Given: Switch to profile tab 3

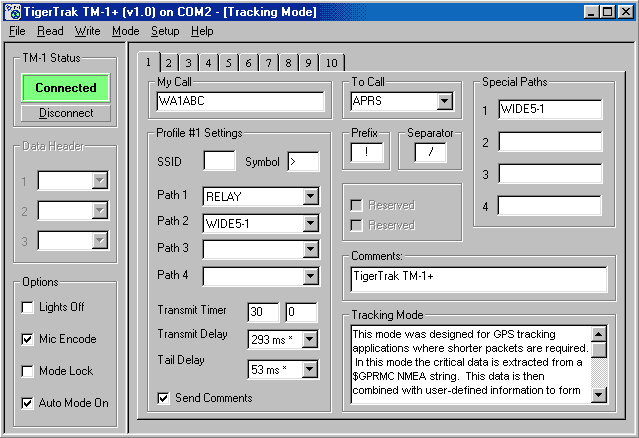Looking at the screenshot, I should click(188, 63).
